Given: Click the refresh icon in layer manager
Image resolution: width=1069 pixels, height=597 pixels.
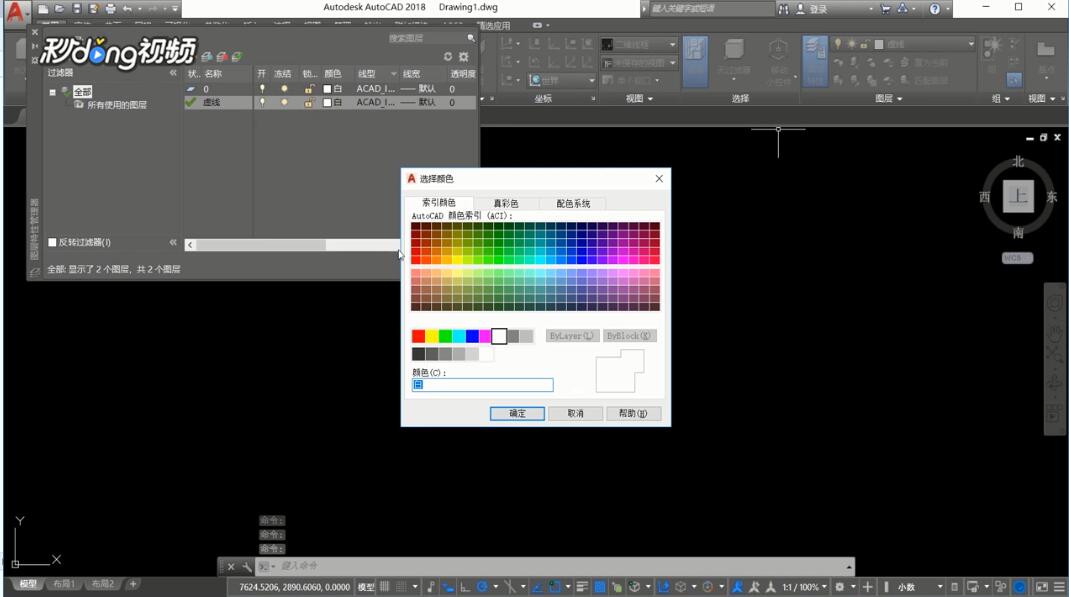Looking at the screenshot, I should pyautogui.click(x=448, y=57).
